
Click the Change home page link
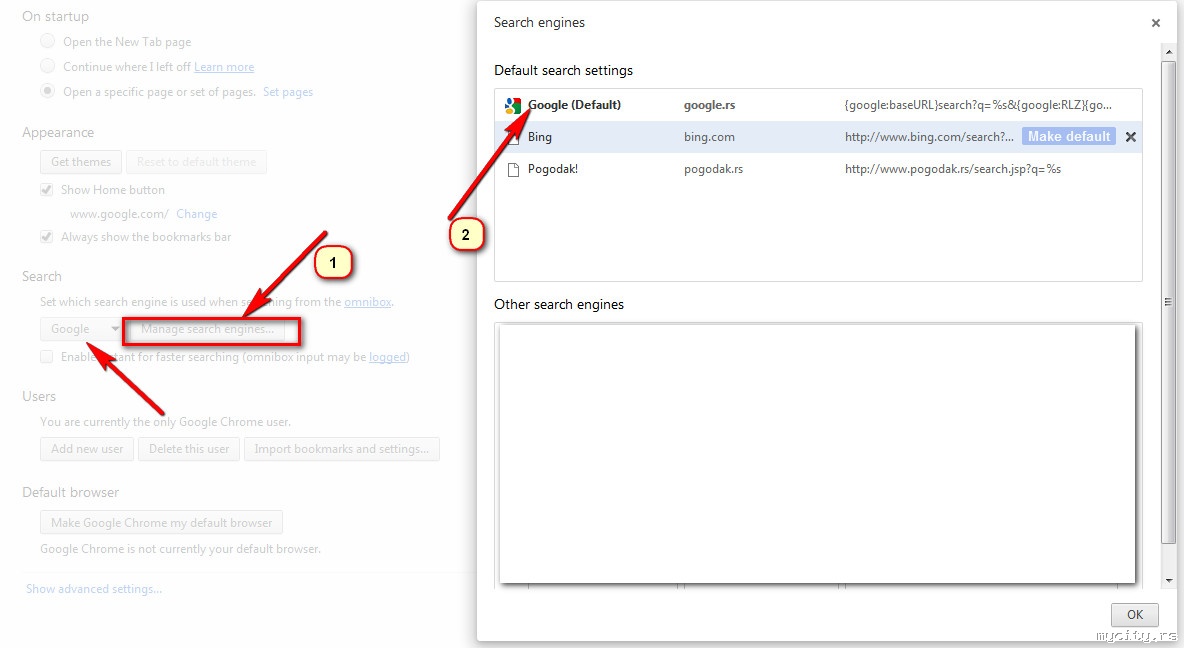click(x=196, y=214)
